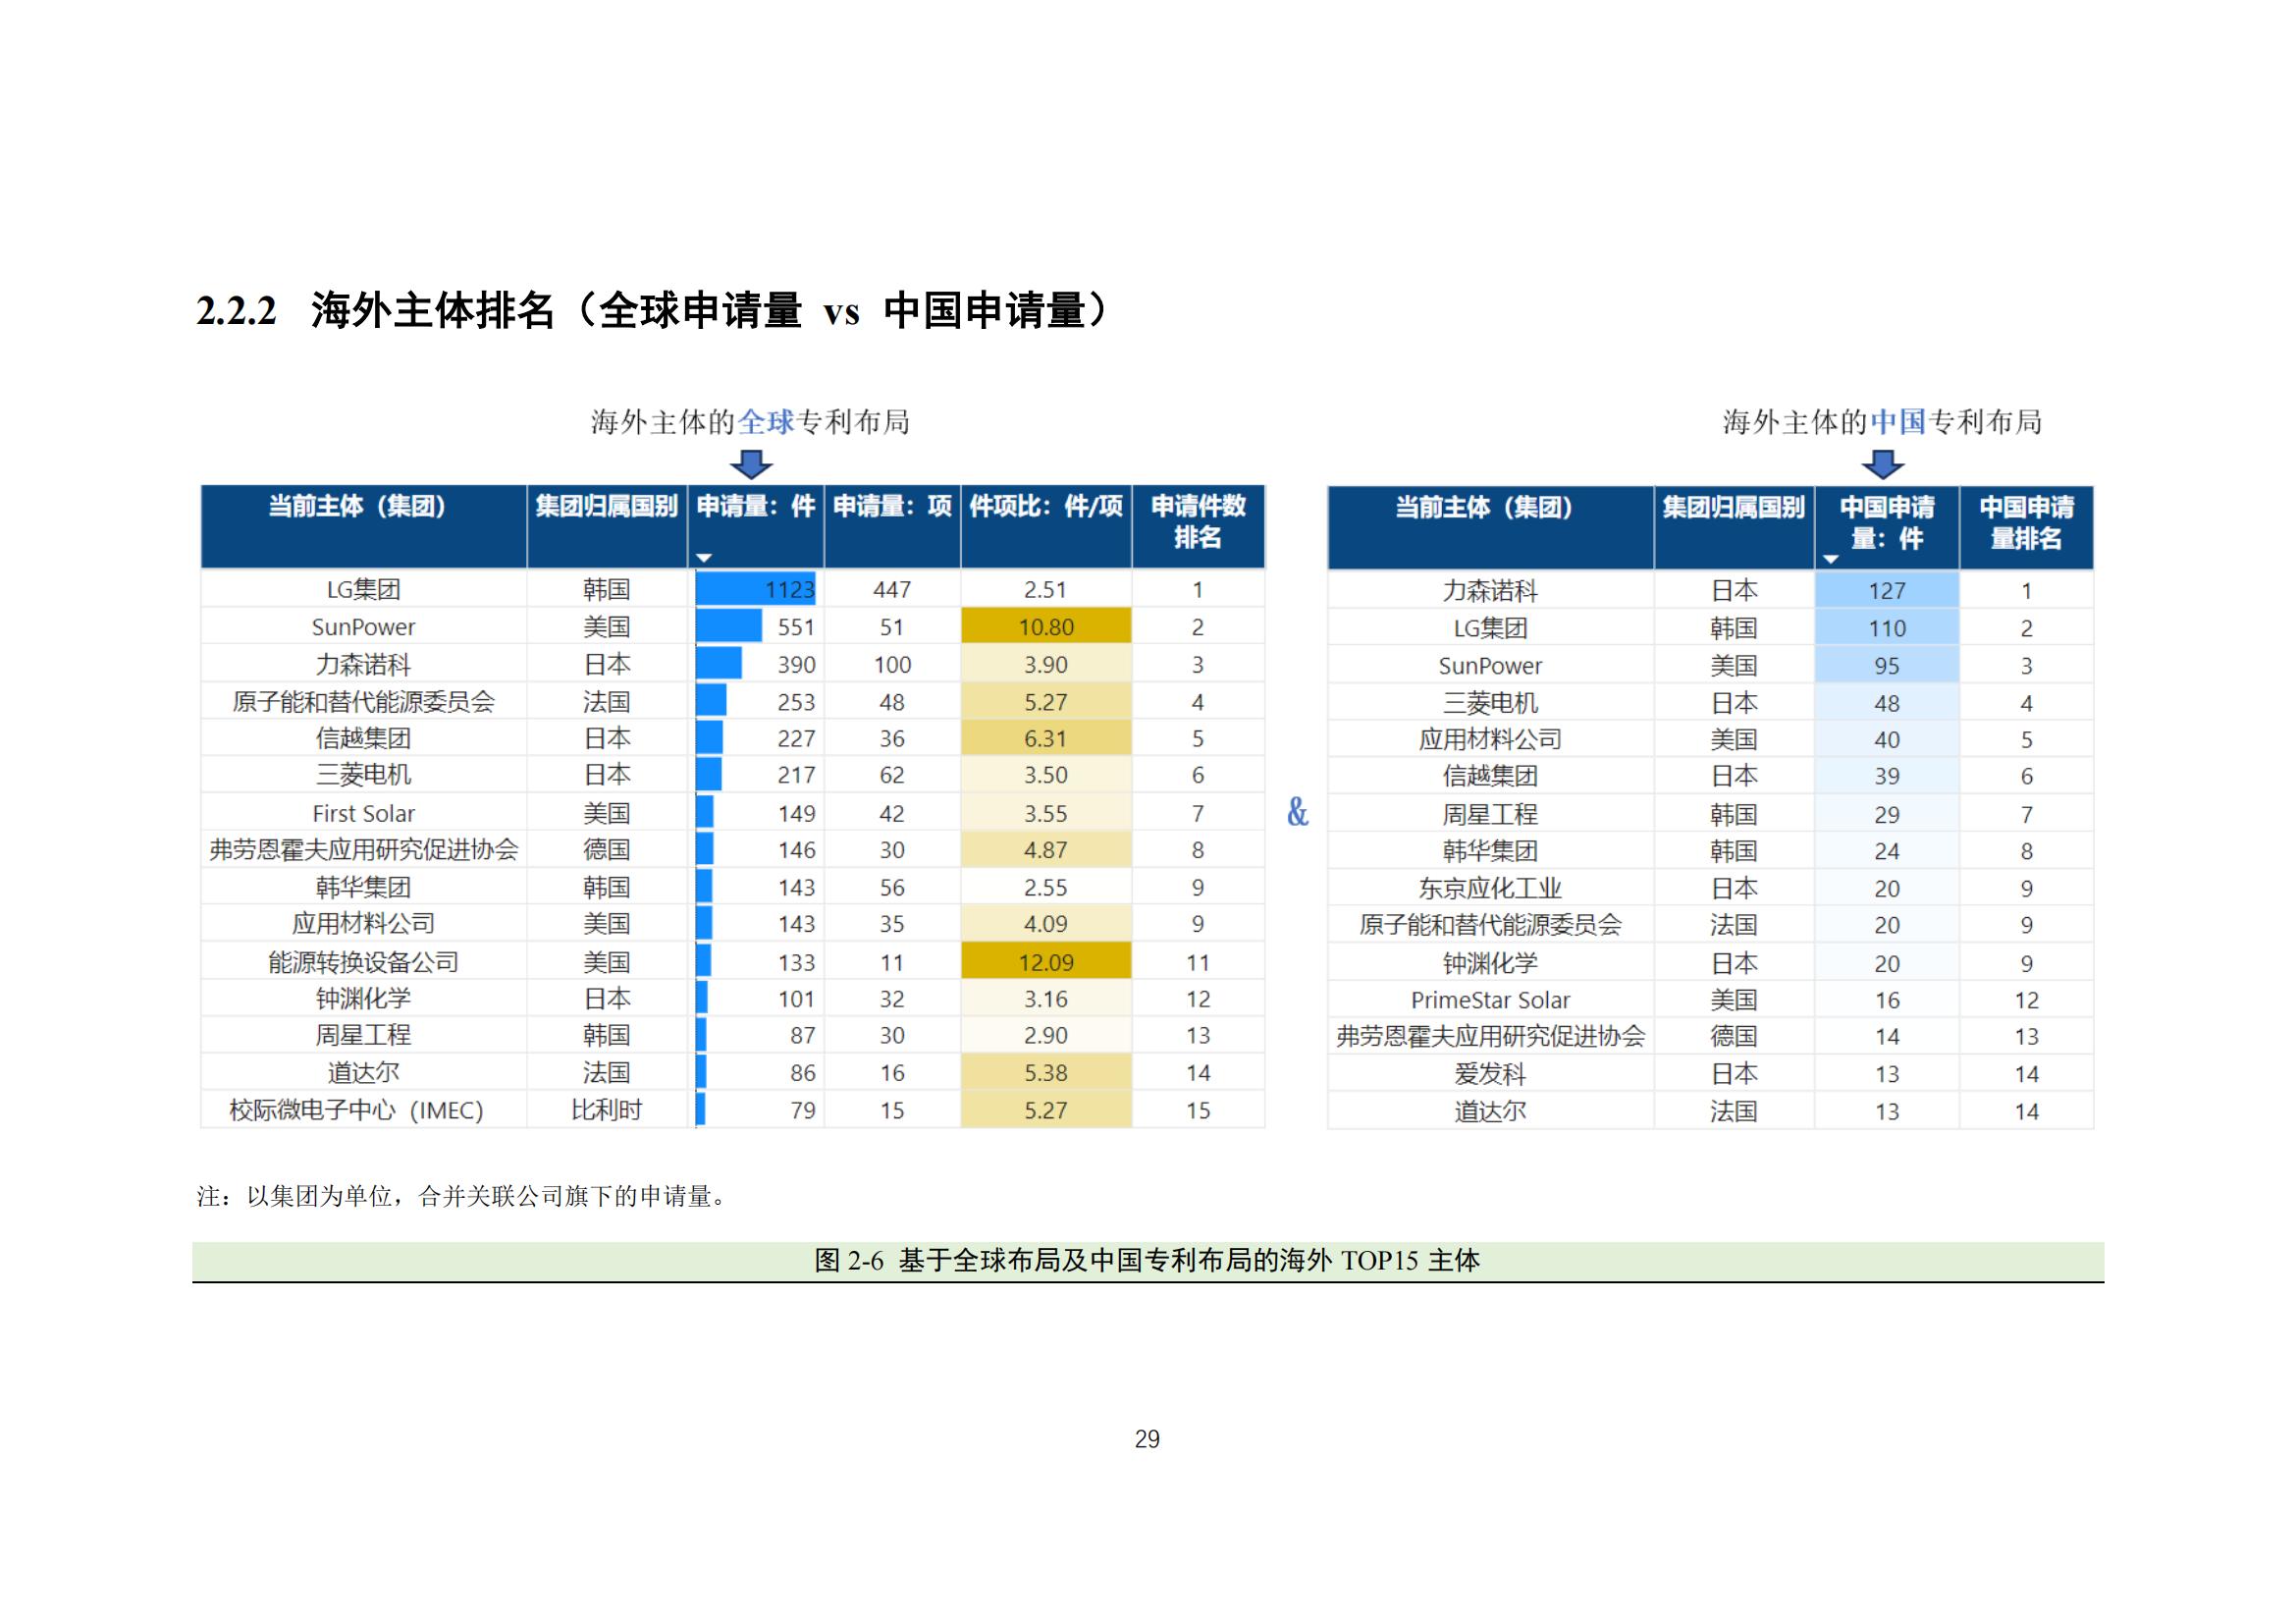Select the ratio 4.87
Screen dimensions: 2296x1624
1046,850
